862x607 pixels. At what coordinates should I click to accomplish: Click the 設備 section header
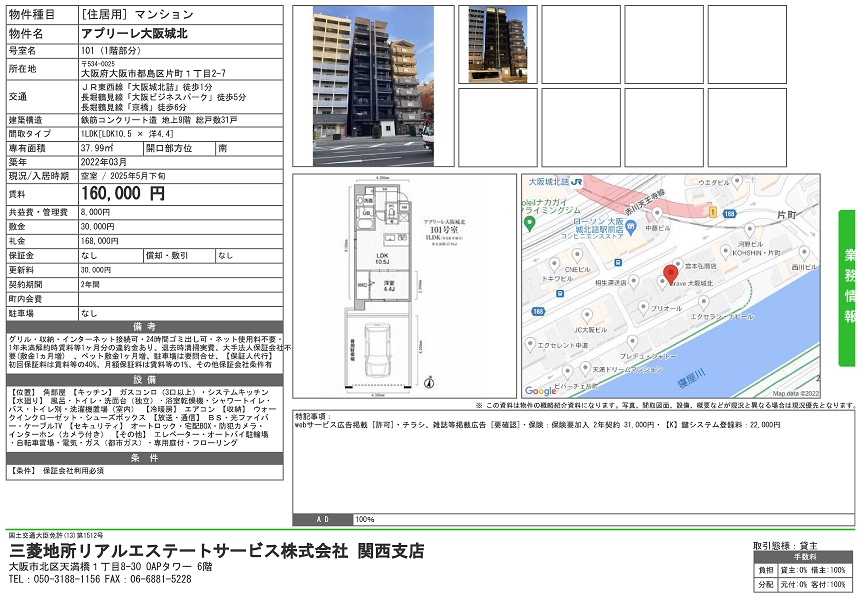point(144,379)
